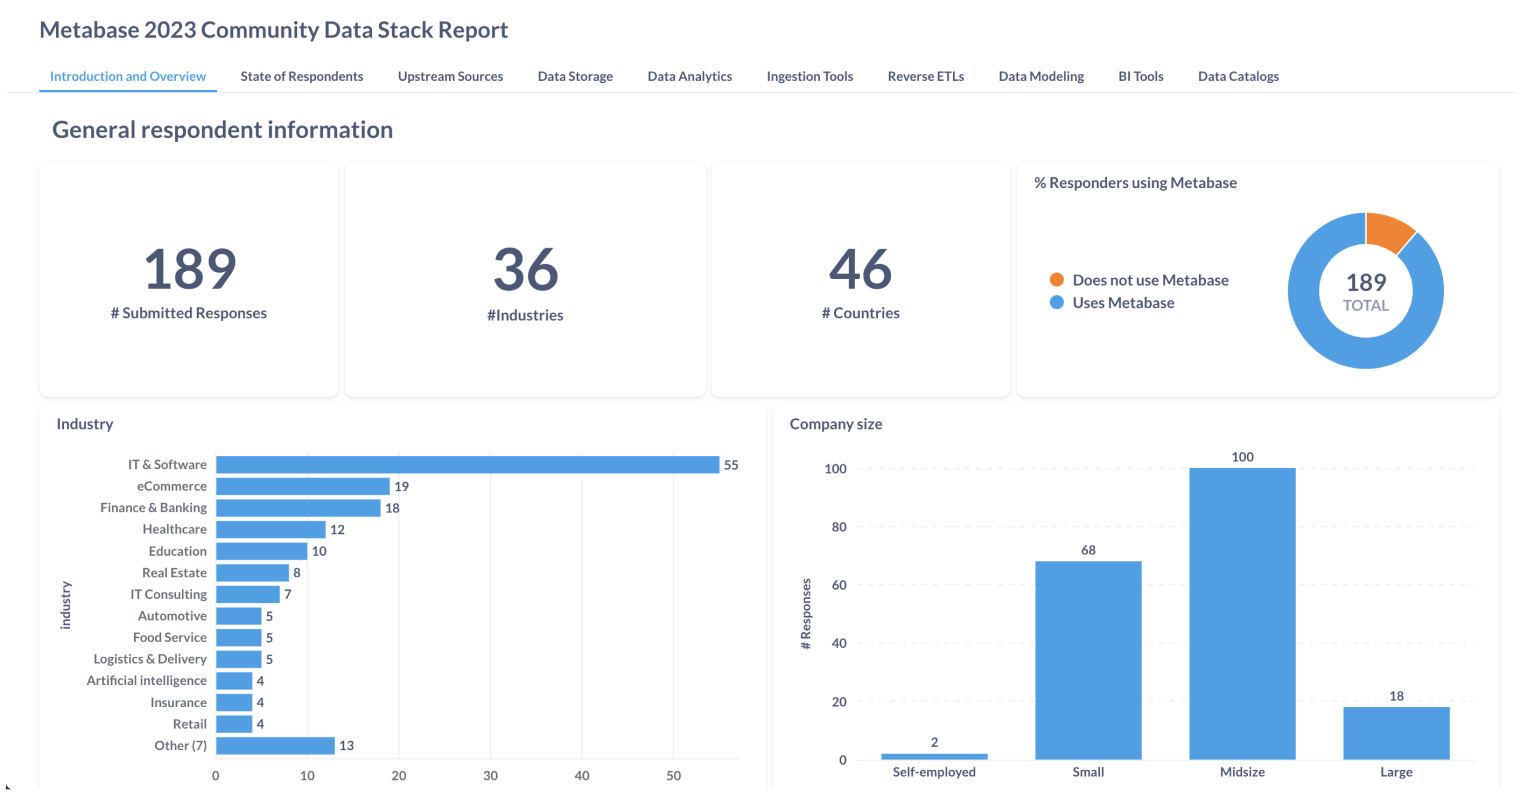The height and width of the screenshot is (800, 1521).
Task: Click the 46 # Countries number
Action: [x=861, y=269]
